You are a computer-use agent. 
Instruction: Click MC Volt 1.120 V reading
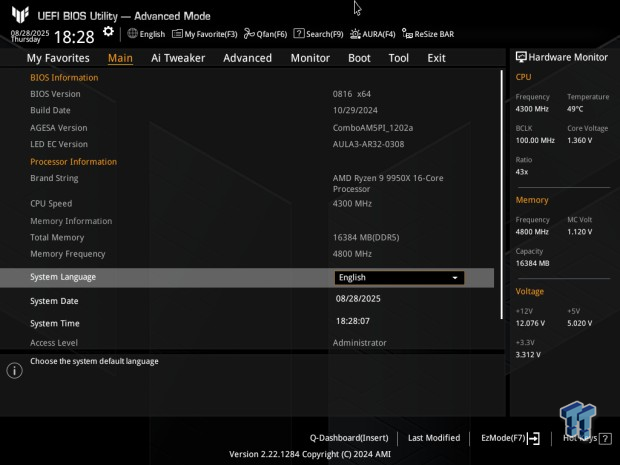[x=579, y=232]
